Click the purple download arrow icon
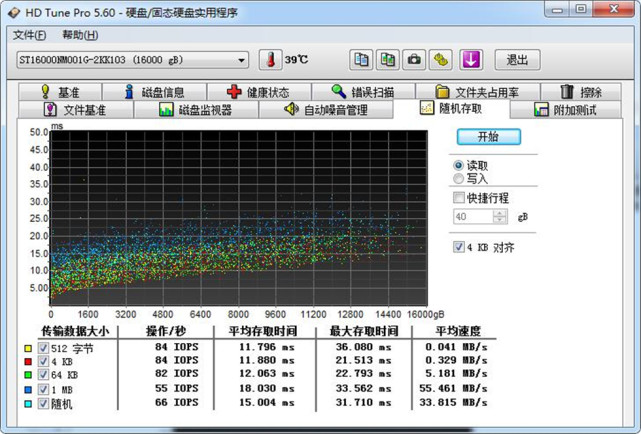Screen dimensions: 641x434 click(x=471, y=60)
